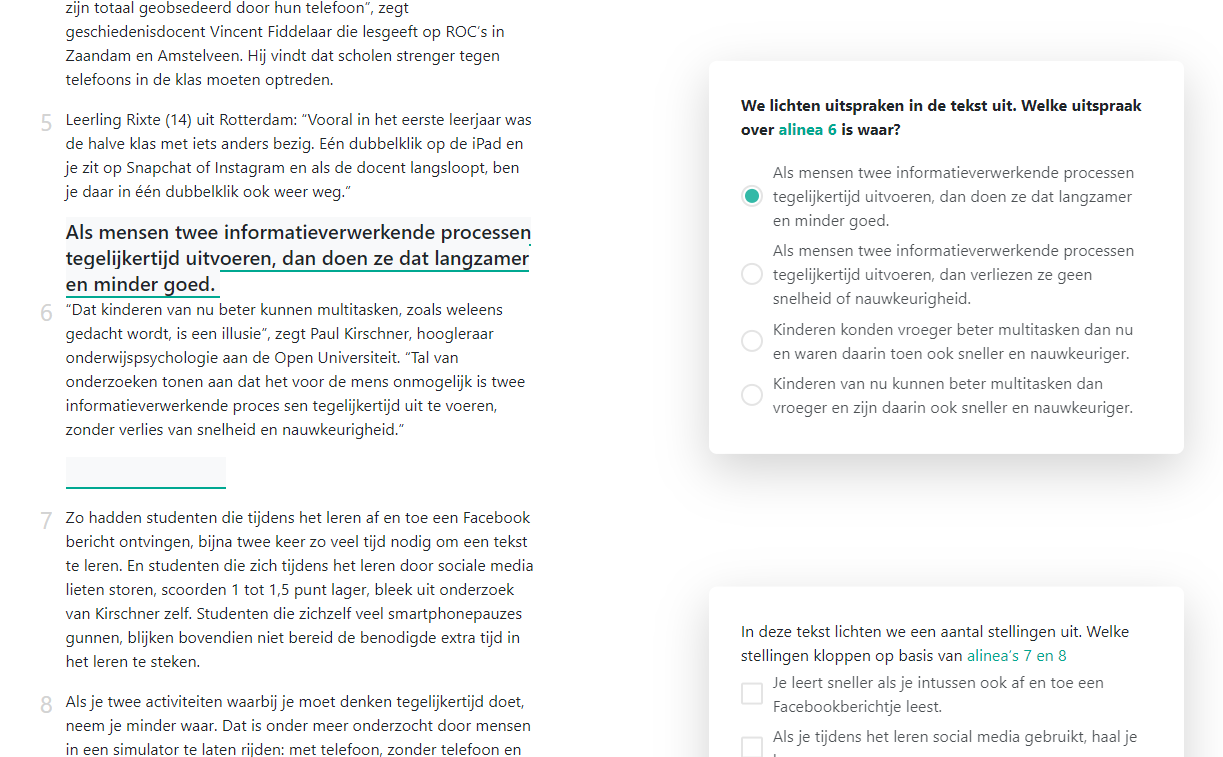Check the statement about social media during learning
Viewport: 1223px width, 757px height.
tap(751, 746)
